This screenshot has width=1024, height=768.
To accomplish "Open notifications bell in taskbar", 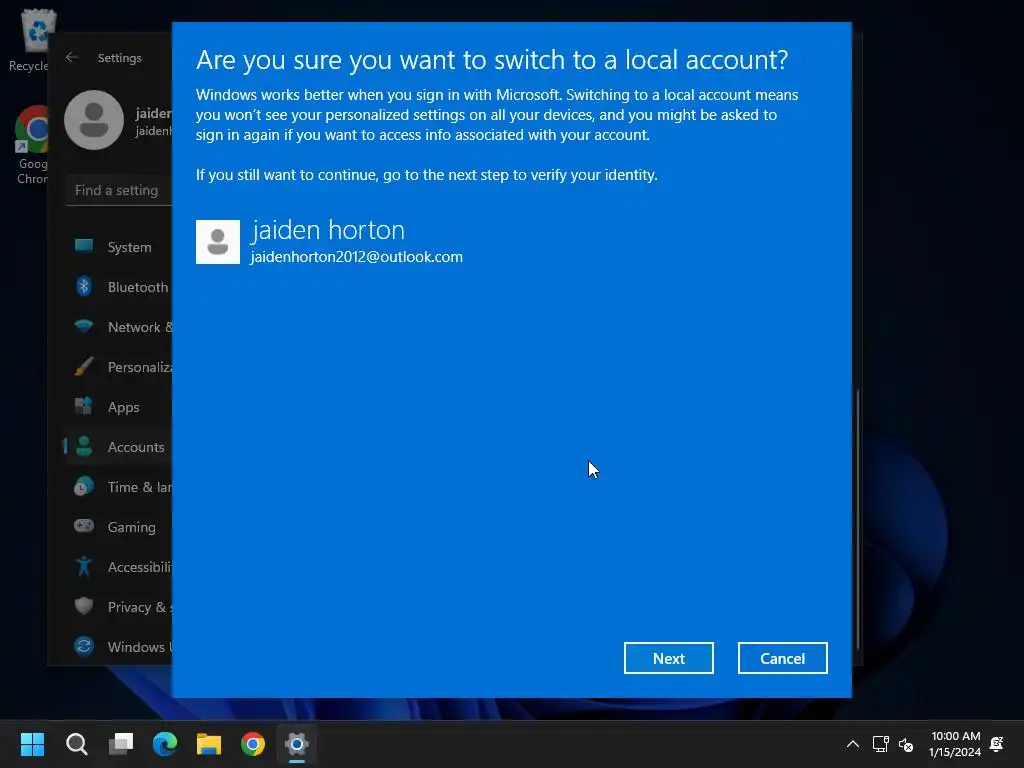I will [x=997, y=744].
